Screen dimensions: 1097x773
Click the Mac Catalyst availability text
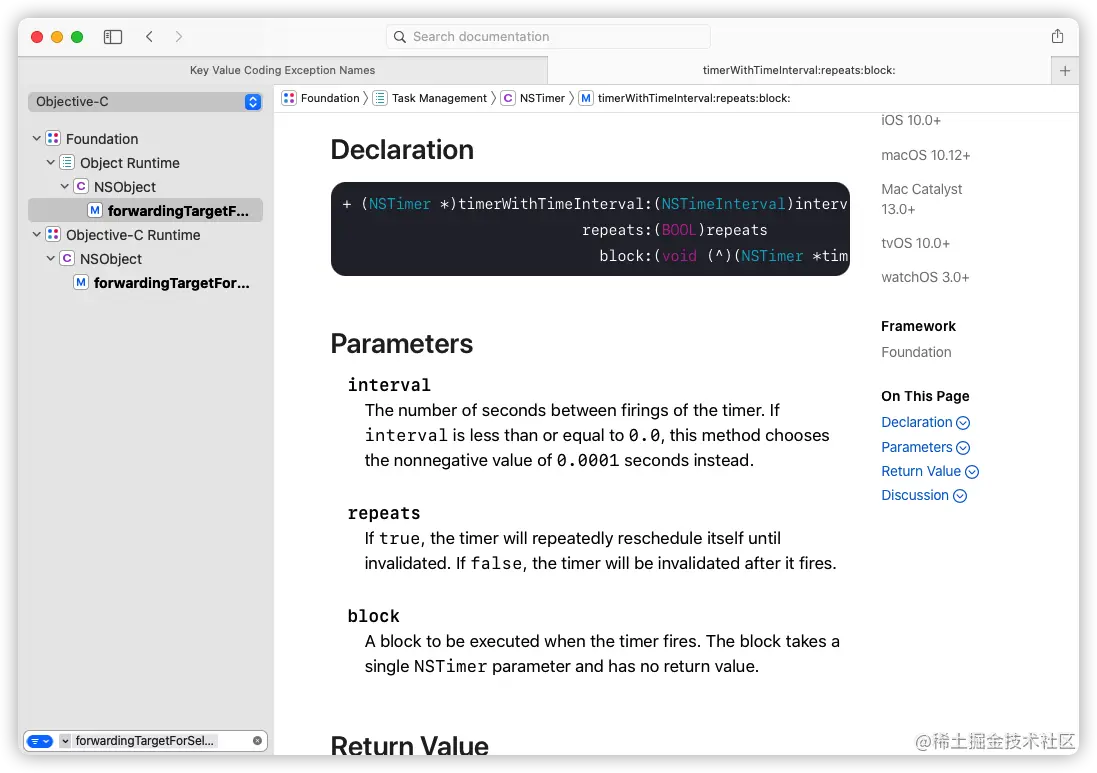coord(921,199)
